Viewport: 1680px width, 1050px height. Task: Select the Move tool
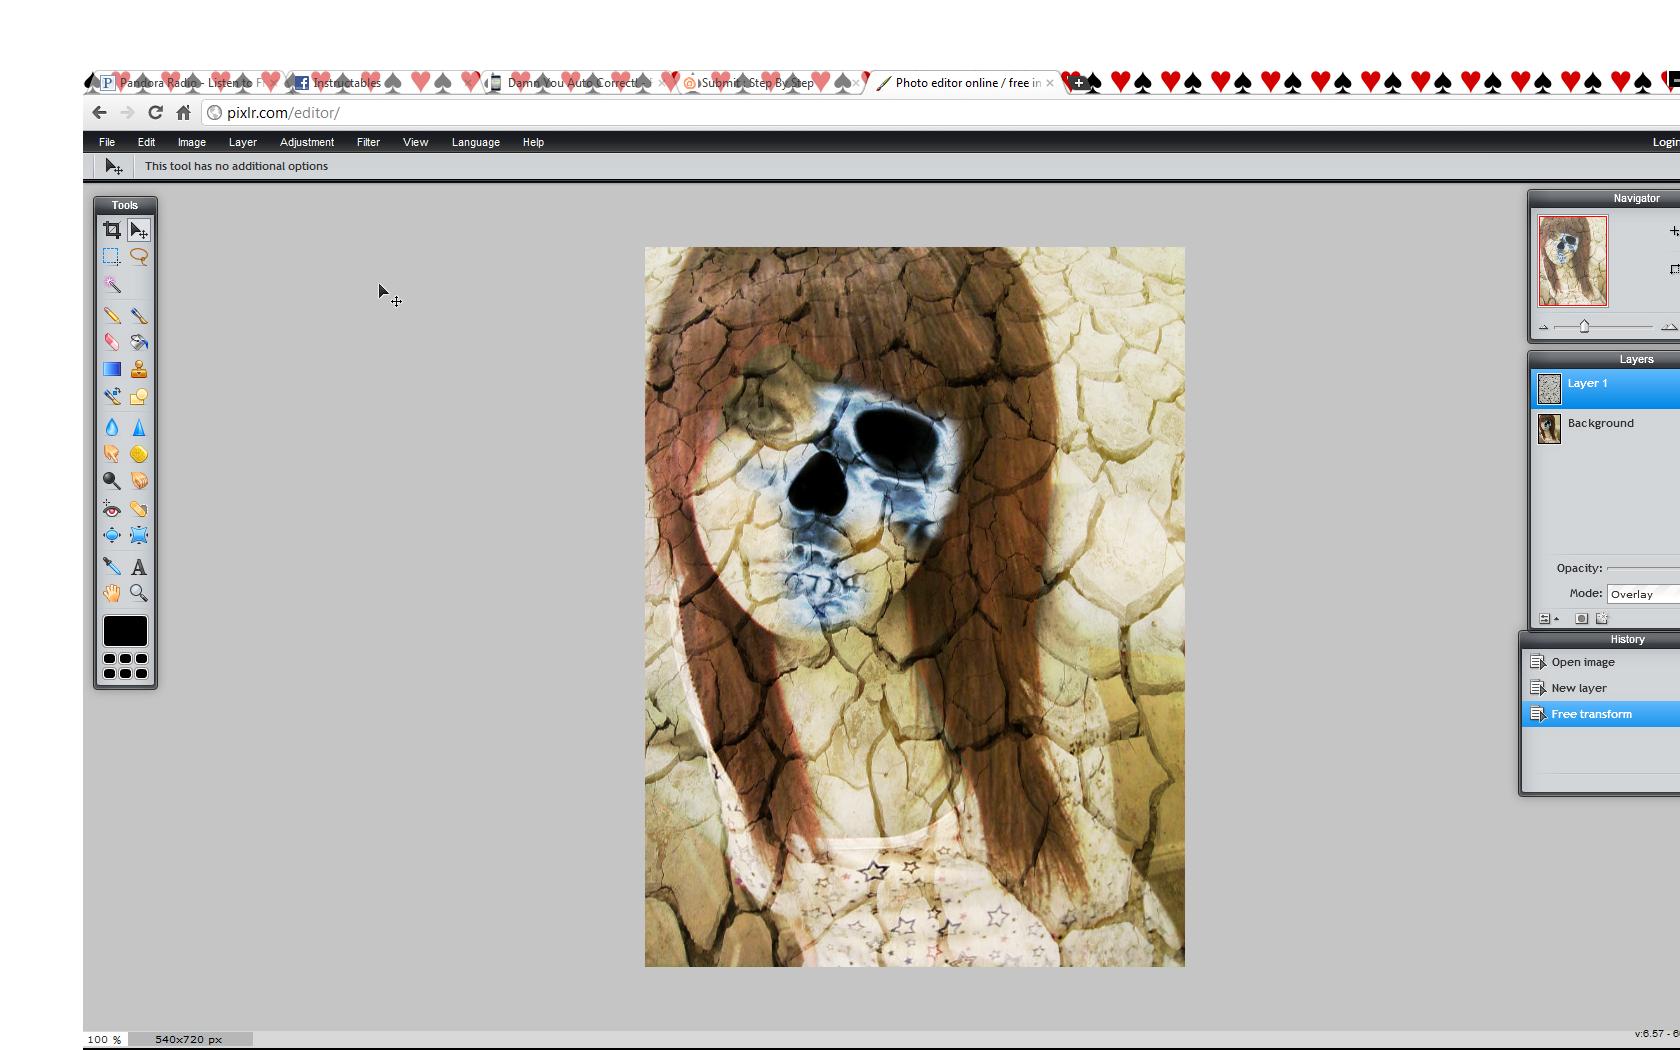[139, 231]
